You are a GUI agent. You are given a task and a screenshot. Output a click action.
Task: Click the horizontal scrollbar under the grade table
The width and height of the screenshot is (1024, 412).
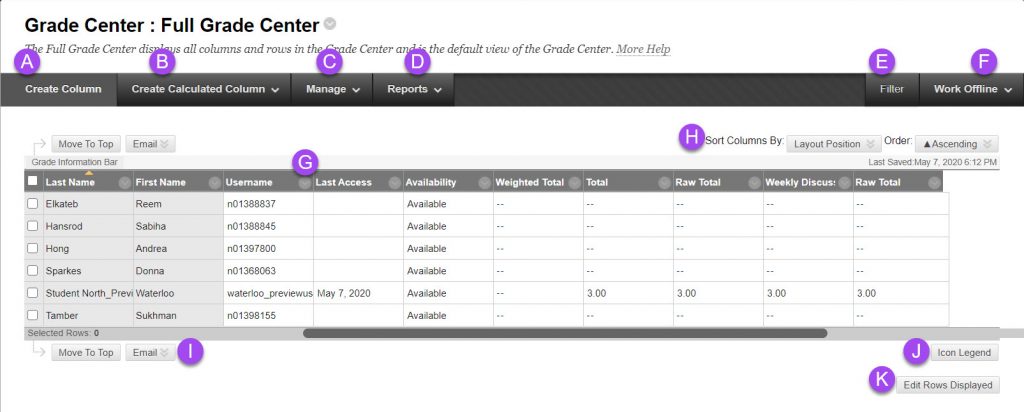coord(565,333)
